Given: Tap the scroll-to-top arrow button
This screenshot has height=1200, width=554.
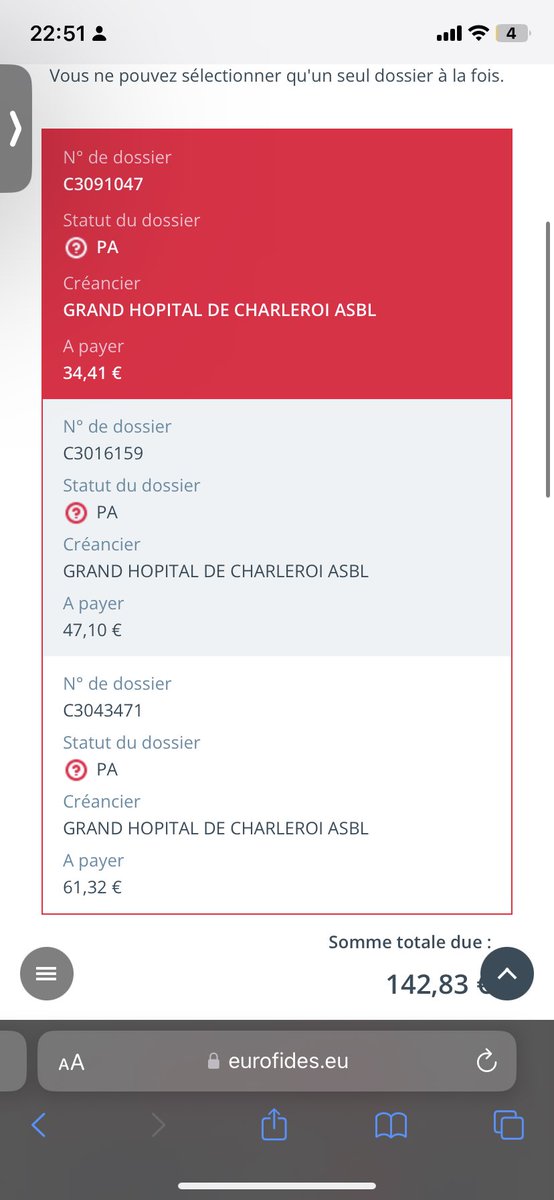Looking at the screenshot, I should point(507,973).
